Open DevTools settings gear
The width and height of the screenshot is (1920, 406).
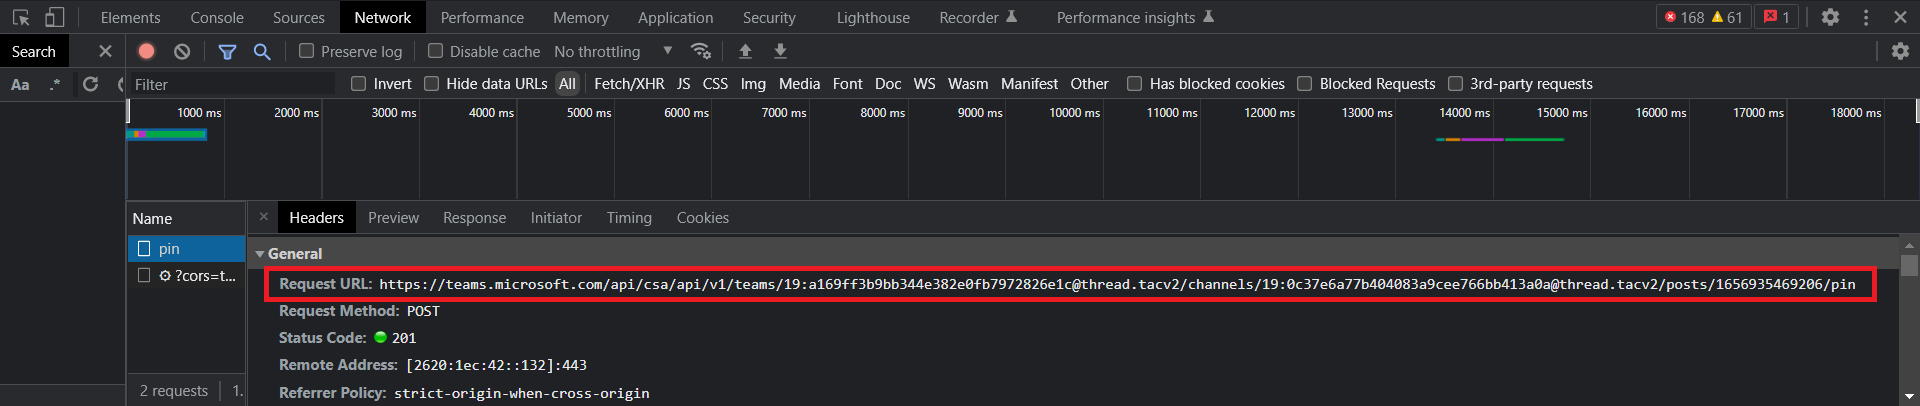tap(1830, 17)
